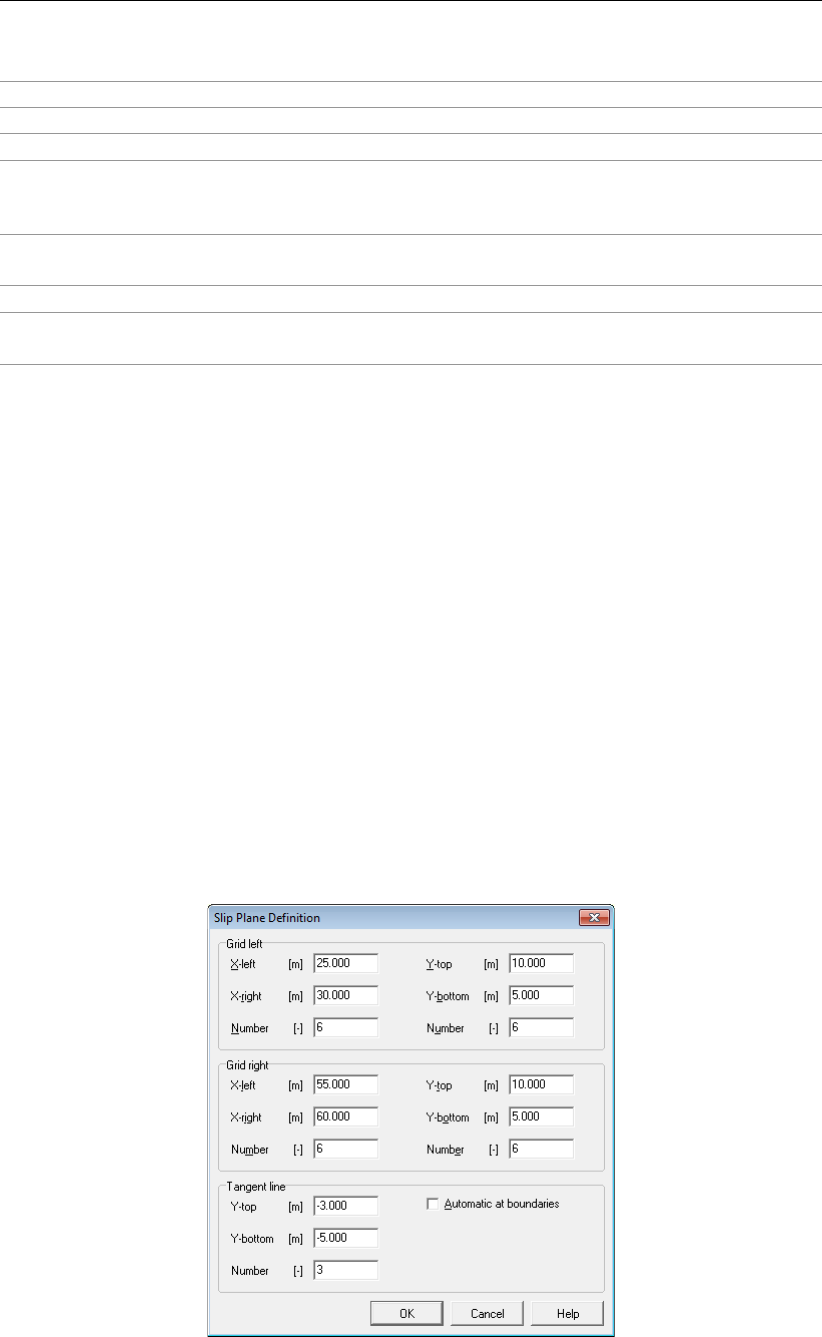Edit Grid right X-right field 60.000
Image resolution: width=822 pixels, height=1337 pixels.
pos(345,1117)
